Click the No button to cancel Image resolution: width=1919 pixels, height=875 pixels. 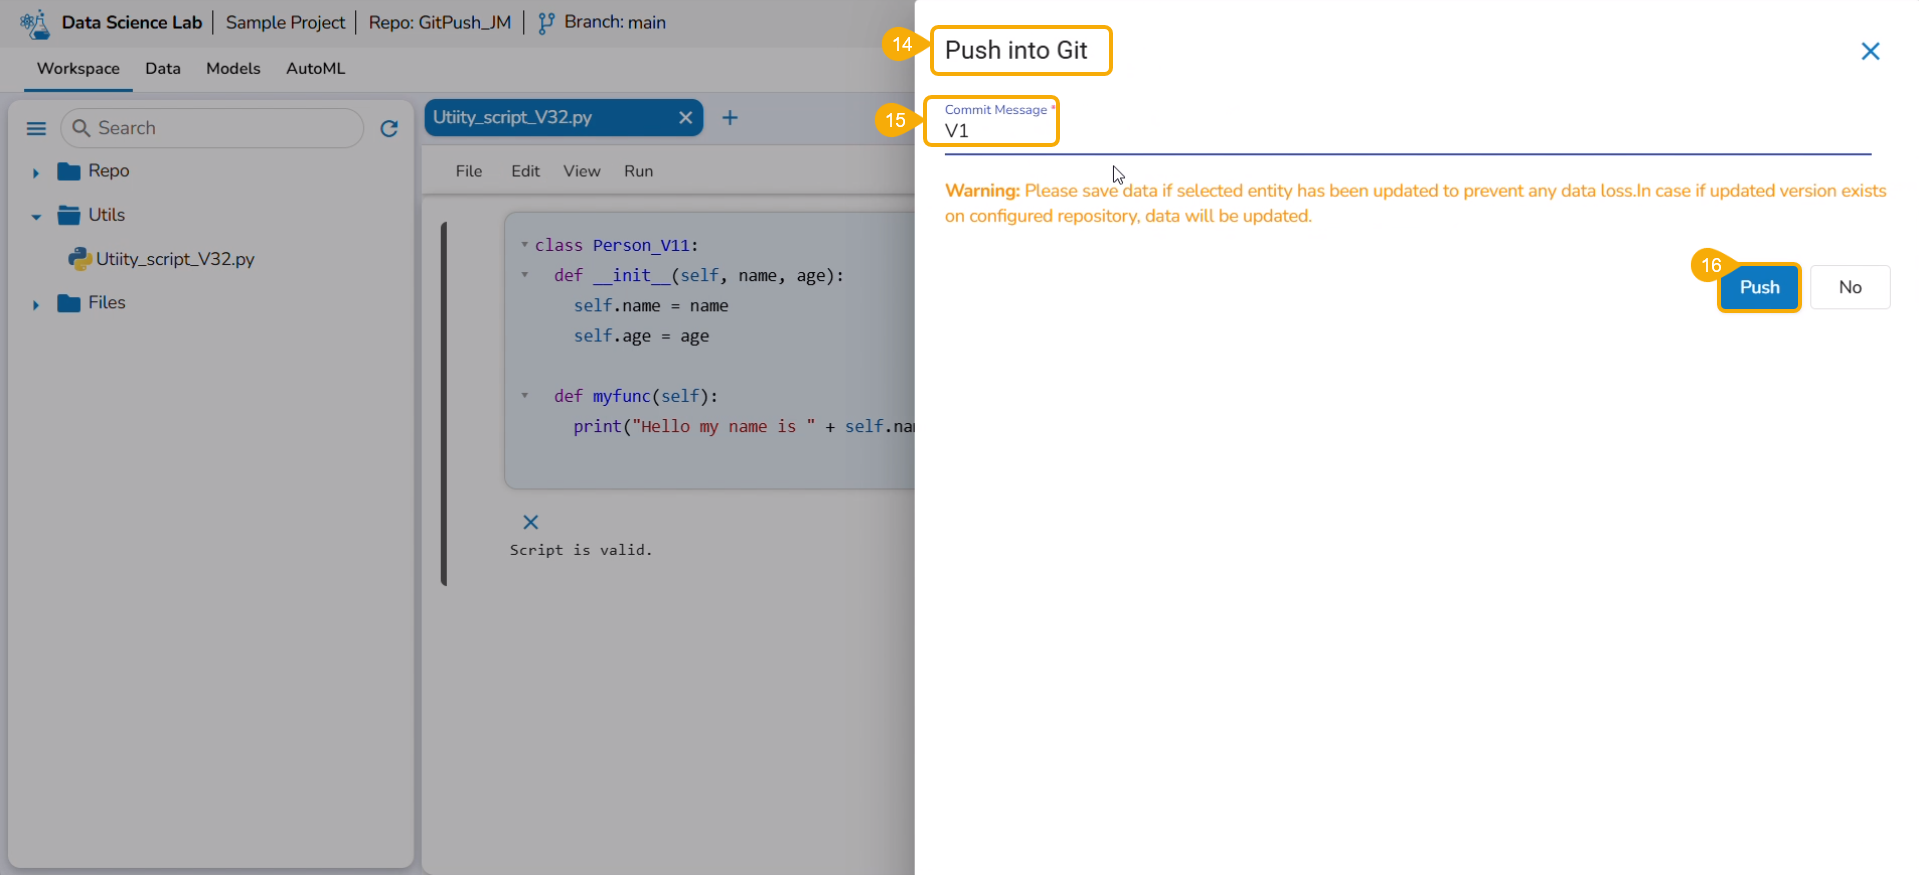1850,287
